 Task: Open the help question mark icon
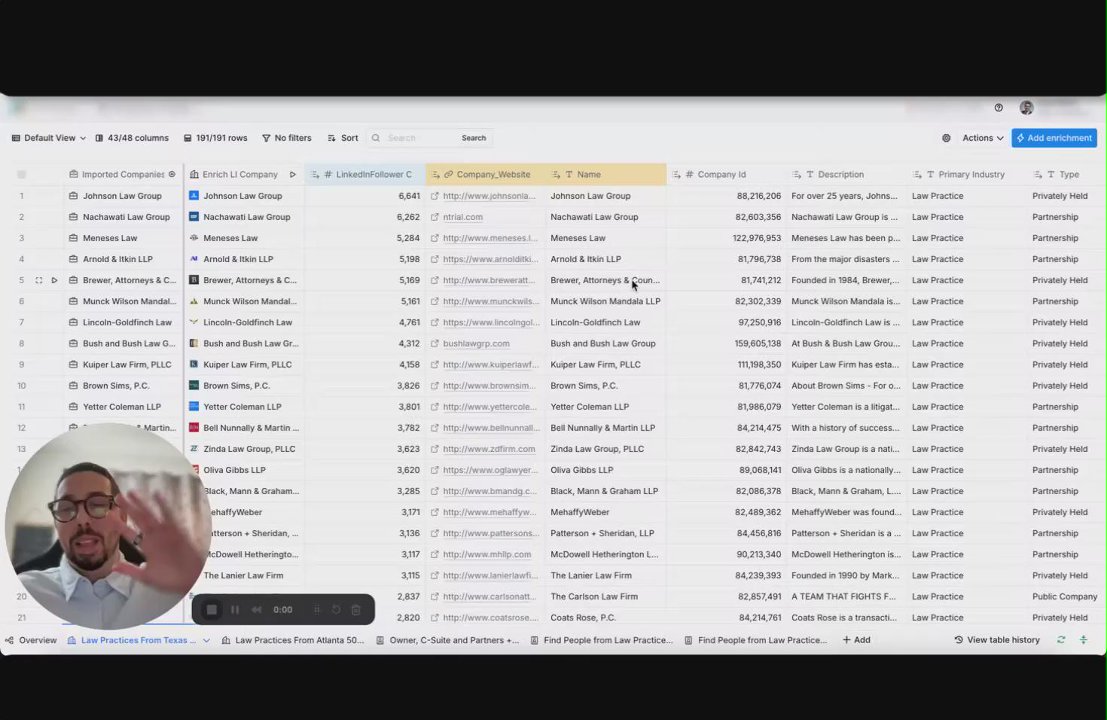click(998, 108)
